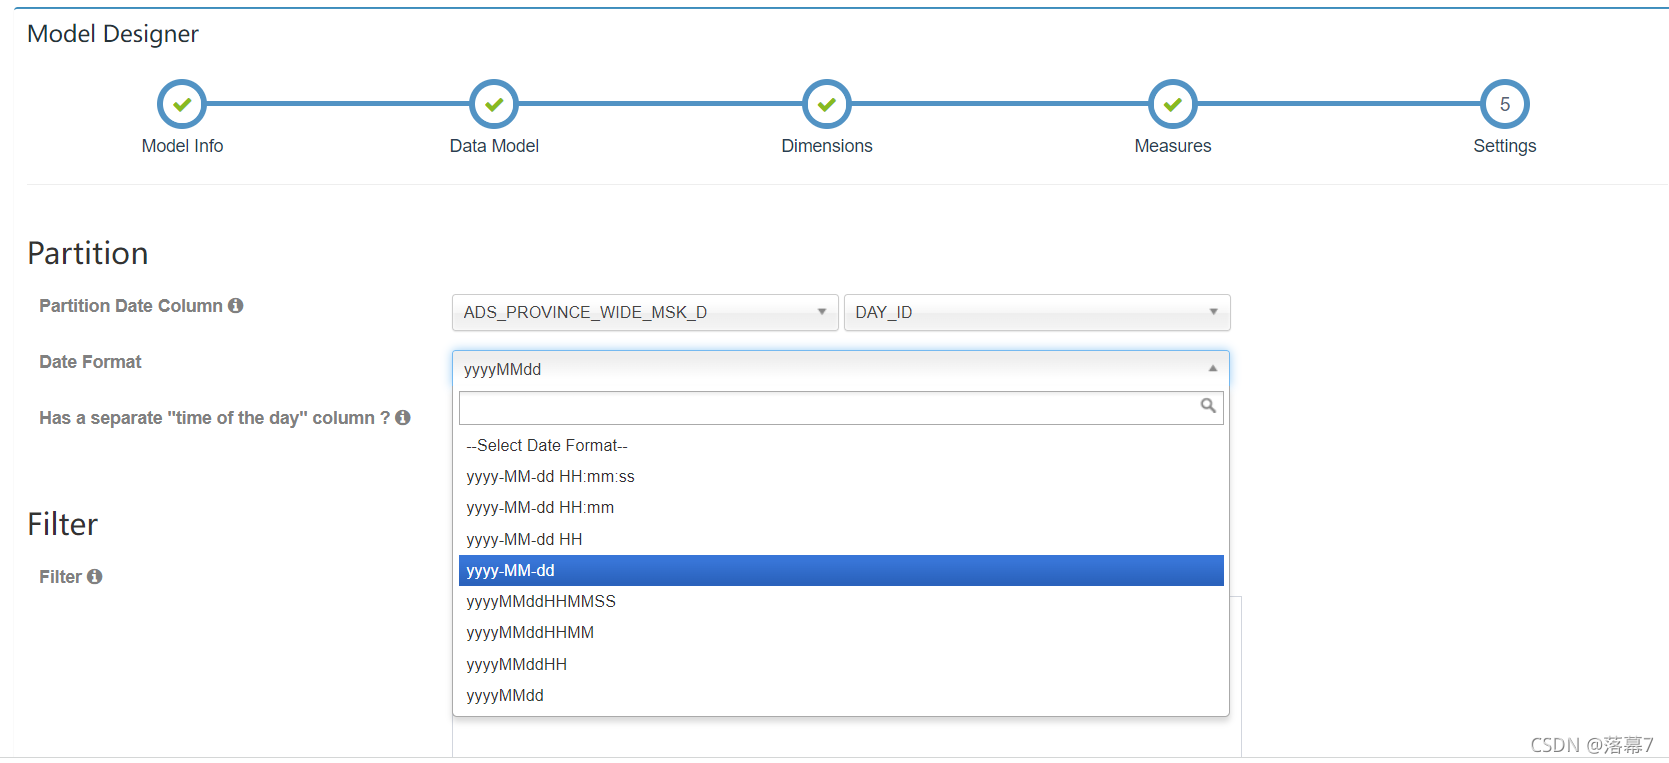Go to the Data Model step circle
The image size is (1669, 763).
494,104
